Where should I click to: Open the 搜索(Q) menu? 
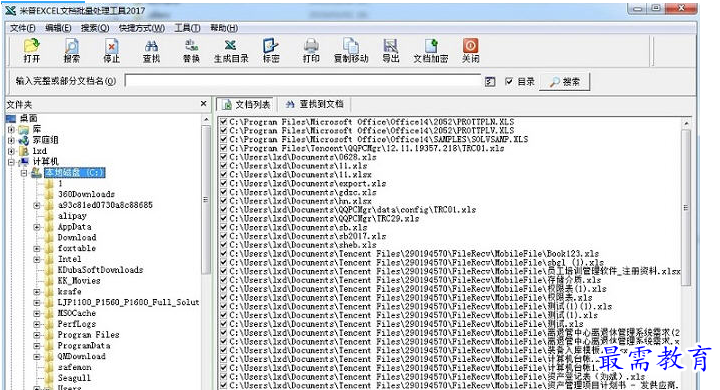(95, 28)
